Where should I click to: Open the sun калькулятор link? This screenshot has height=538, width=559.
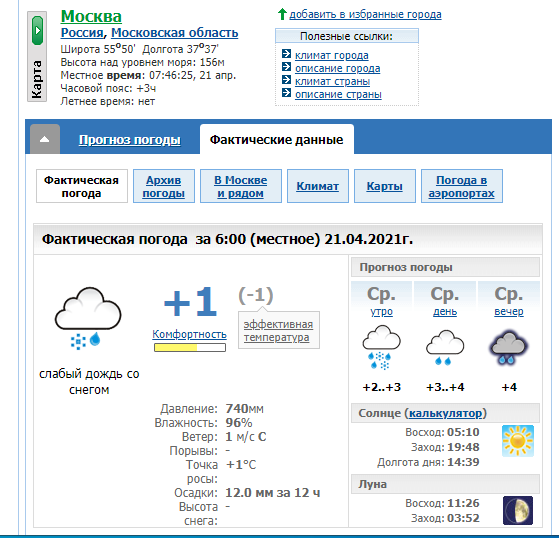click(446, 413)
